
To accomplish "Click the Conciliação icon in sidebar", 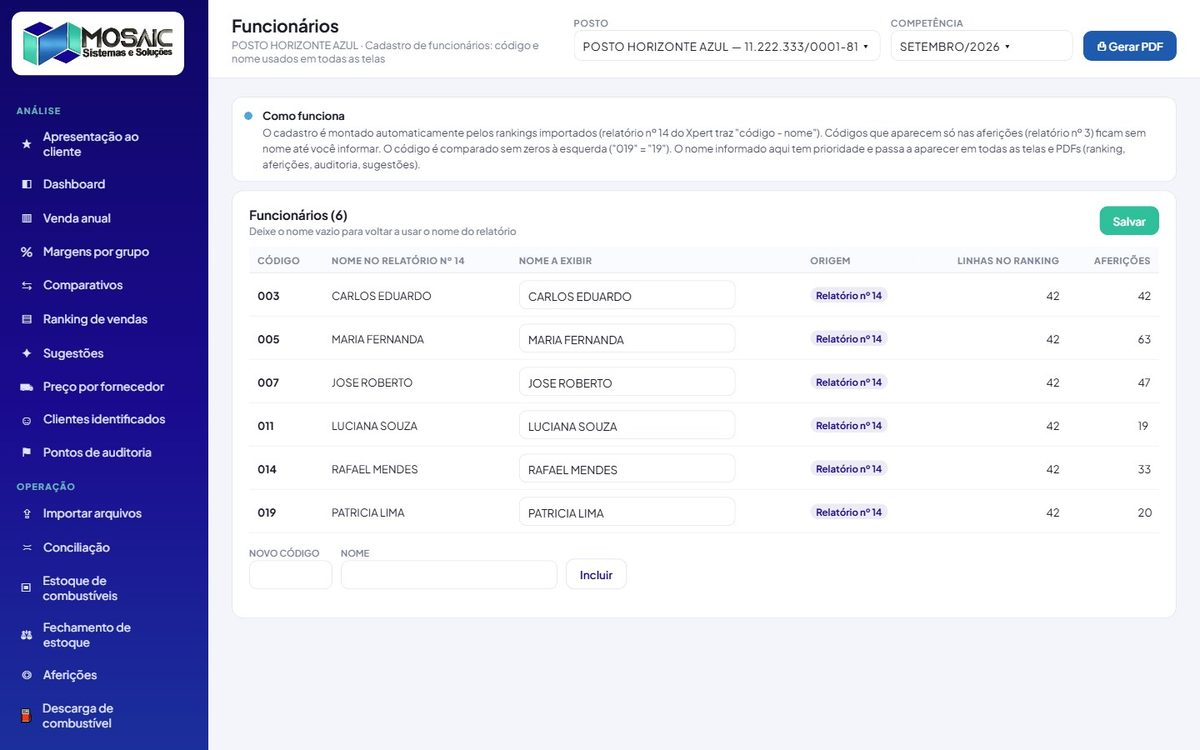I will click(27, 548).
